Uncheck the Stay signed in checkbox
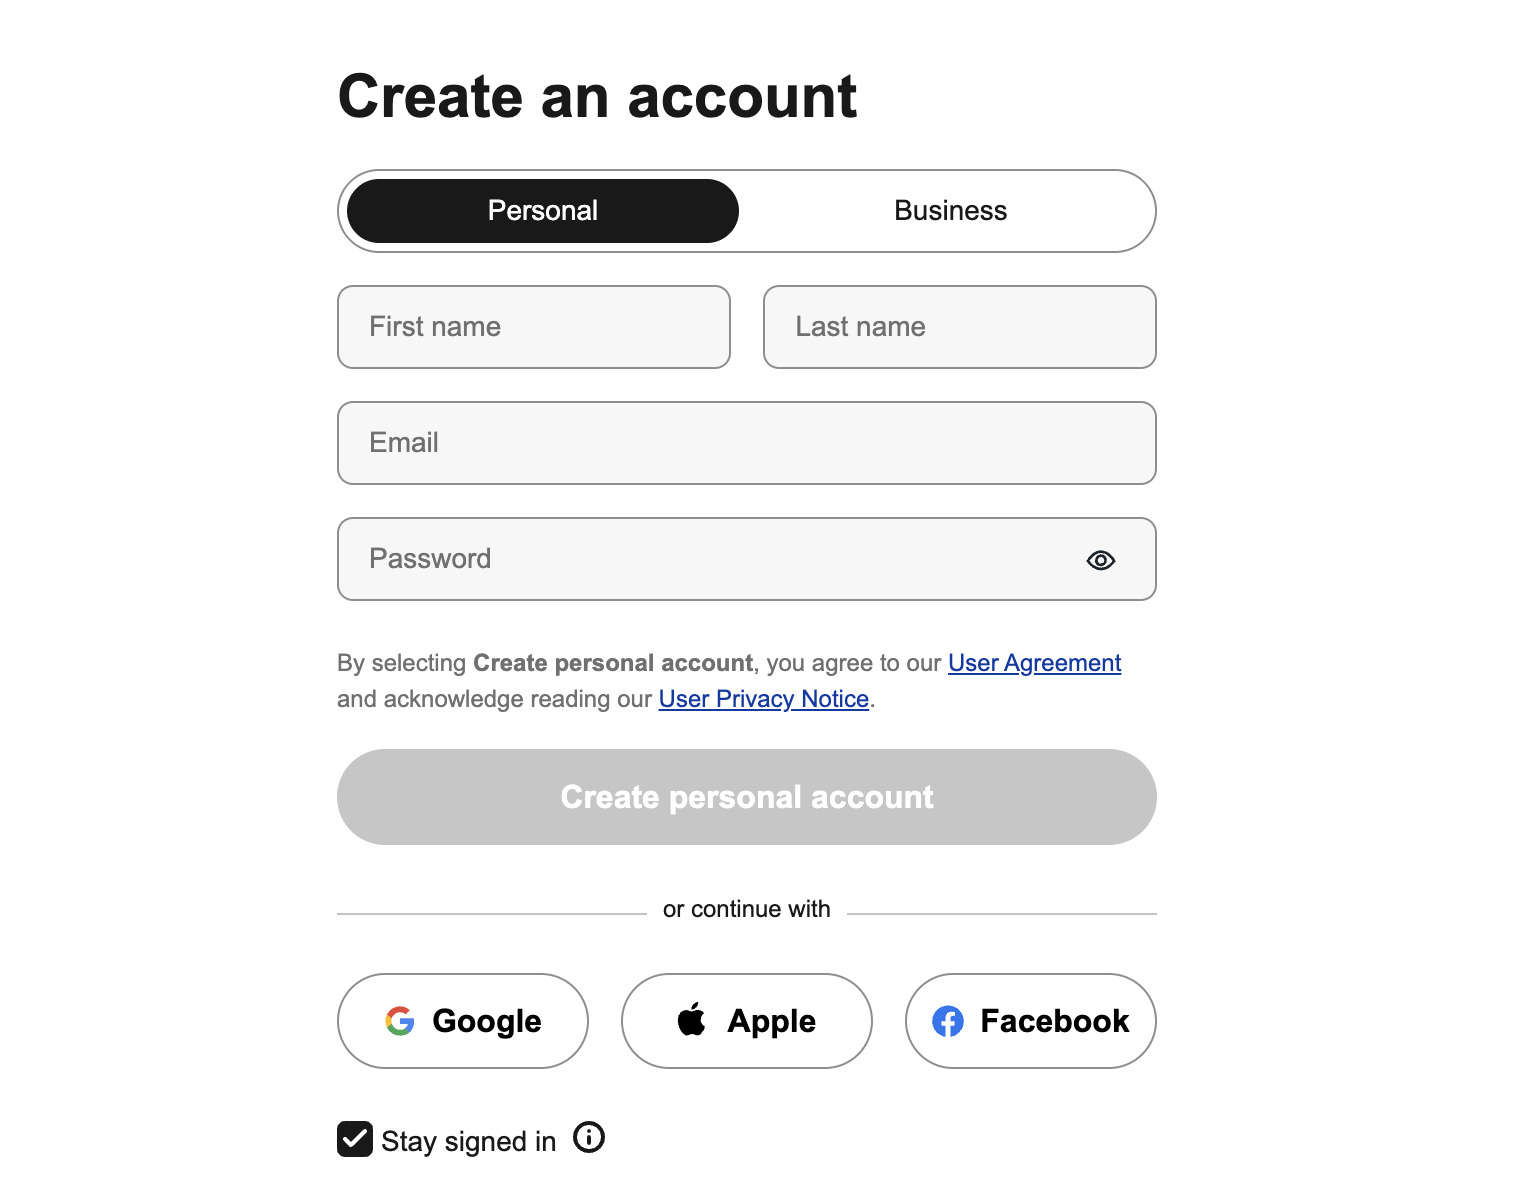 (x=354, y=1139)
